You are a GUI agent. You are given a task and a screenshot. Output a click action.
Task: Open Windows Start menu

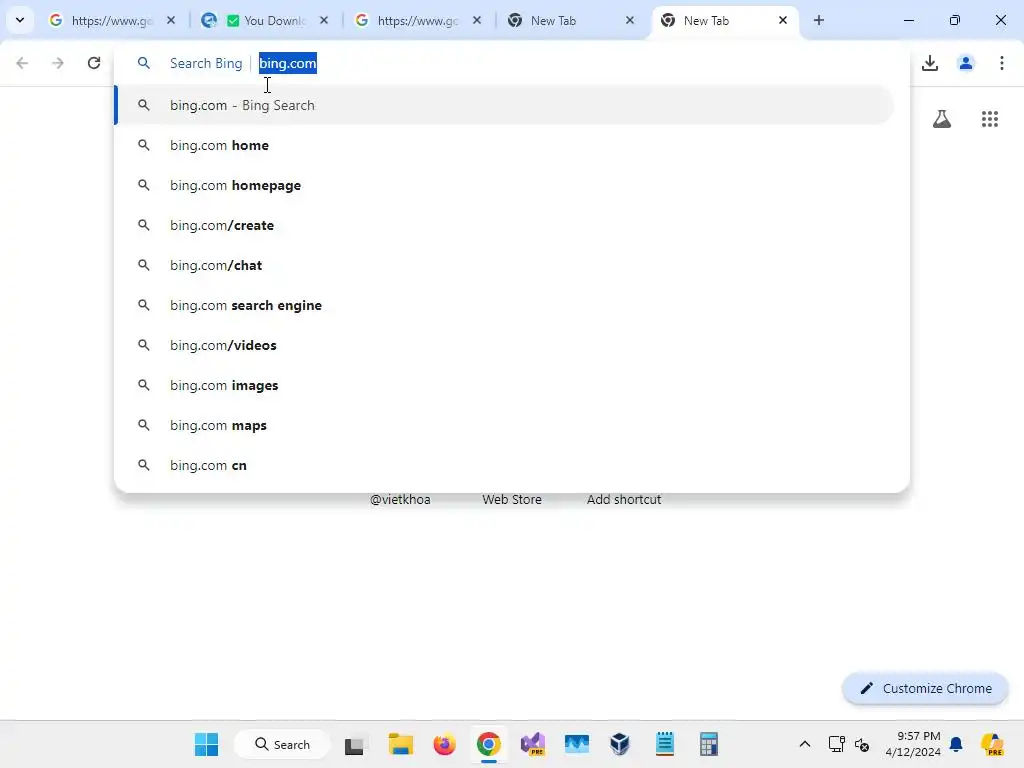coord(206,744)
